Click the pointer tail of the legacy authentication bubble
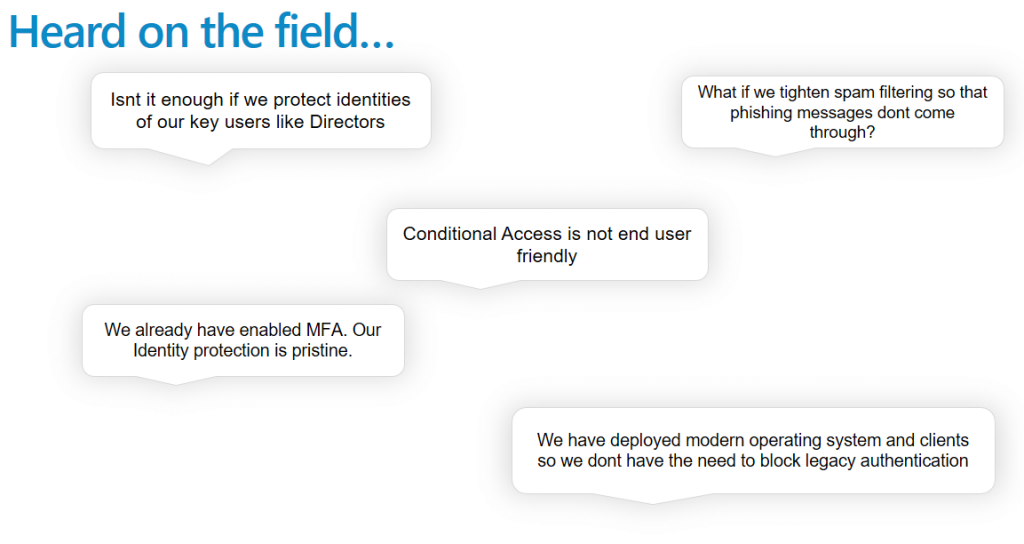Viewport: 1024px width, 544px height. tap(652, 498)
